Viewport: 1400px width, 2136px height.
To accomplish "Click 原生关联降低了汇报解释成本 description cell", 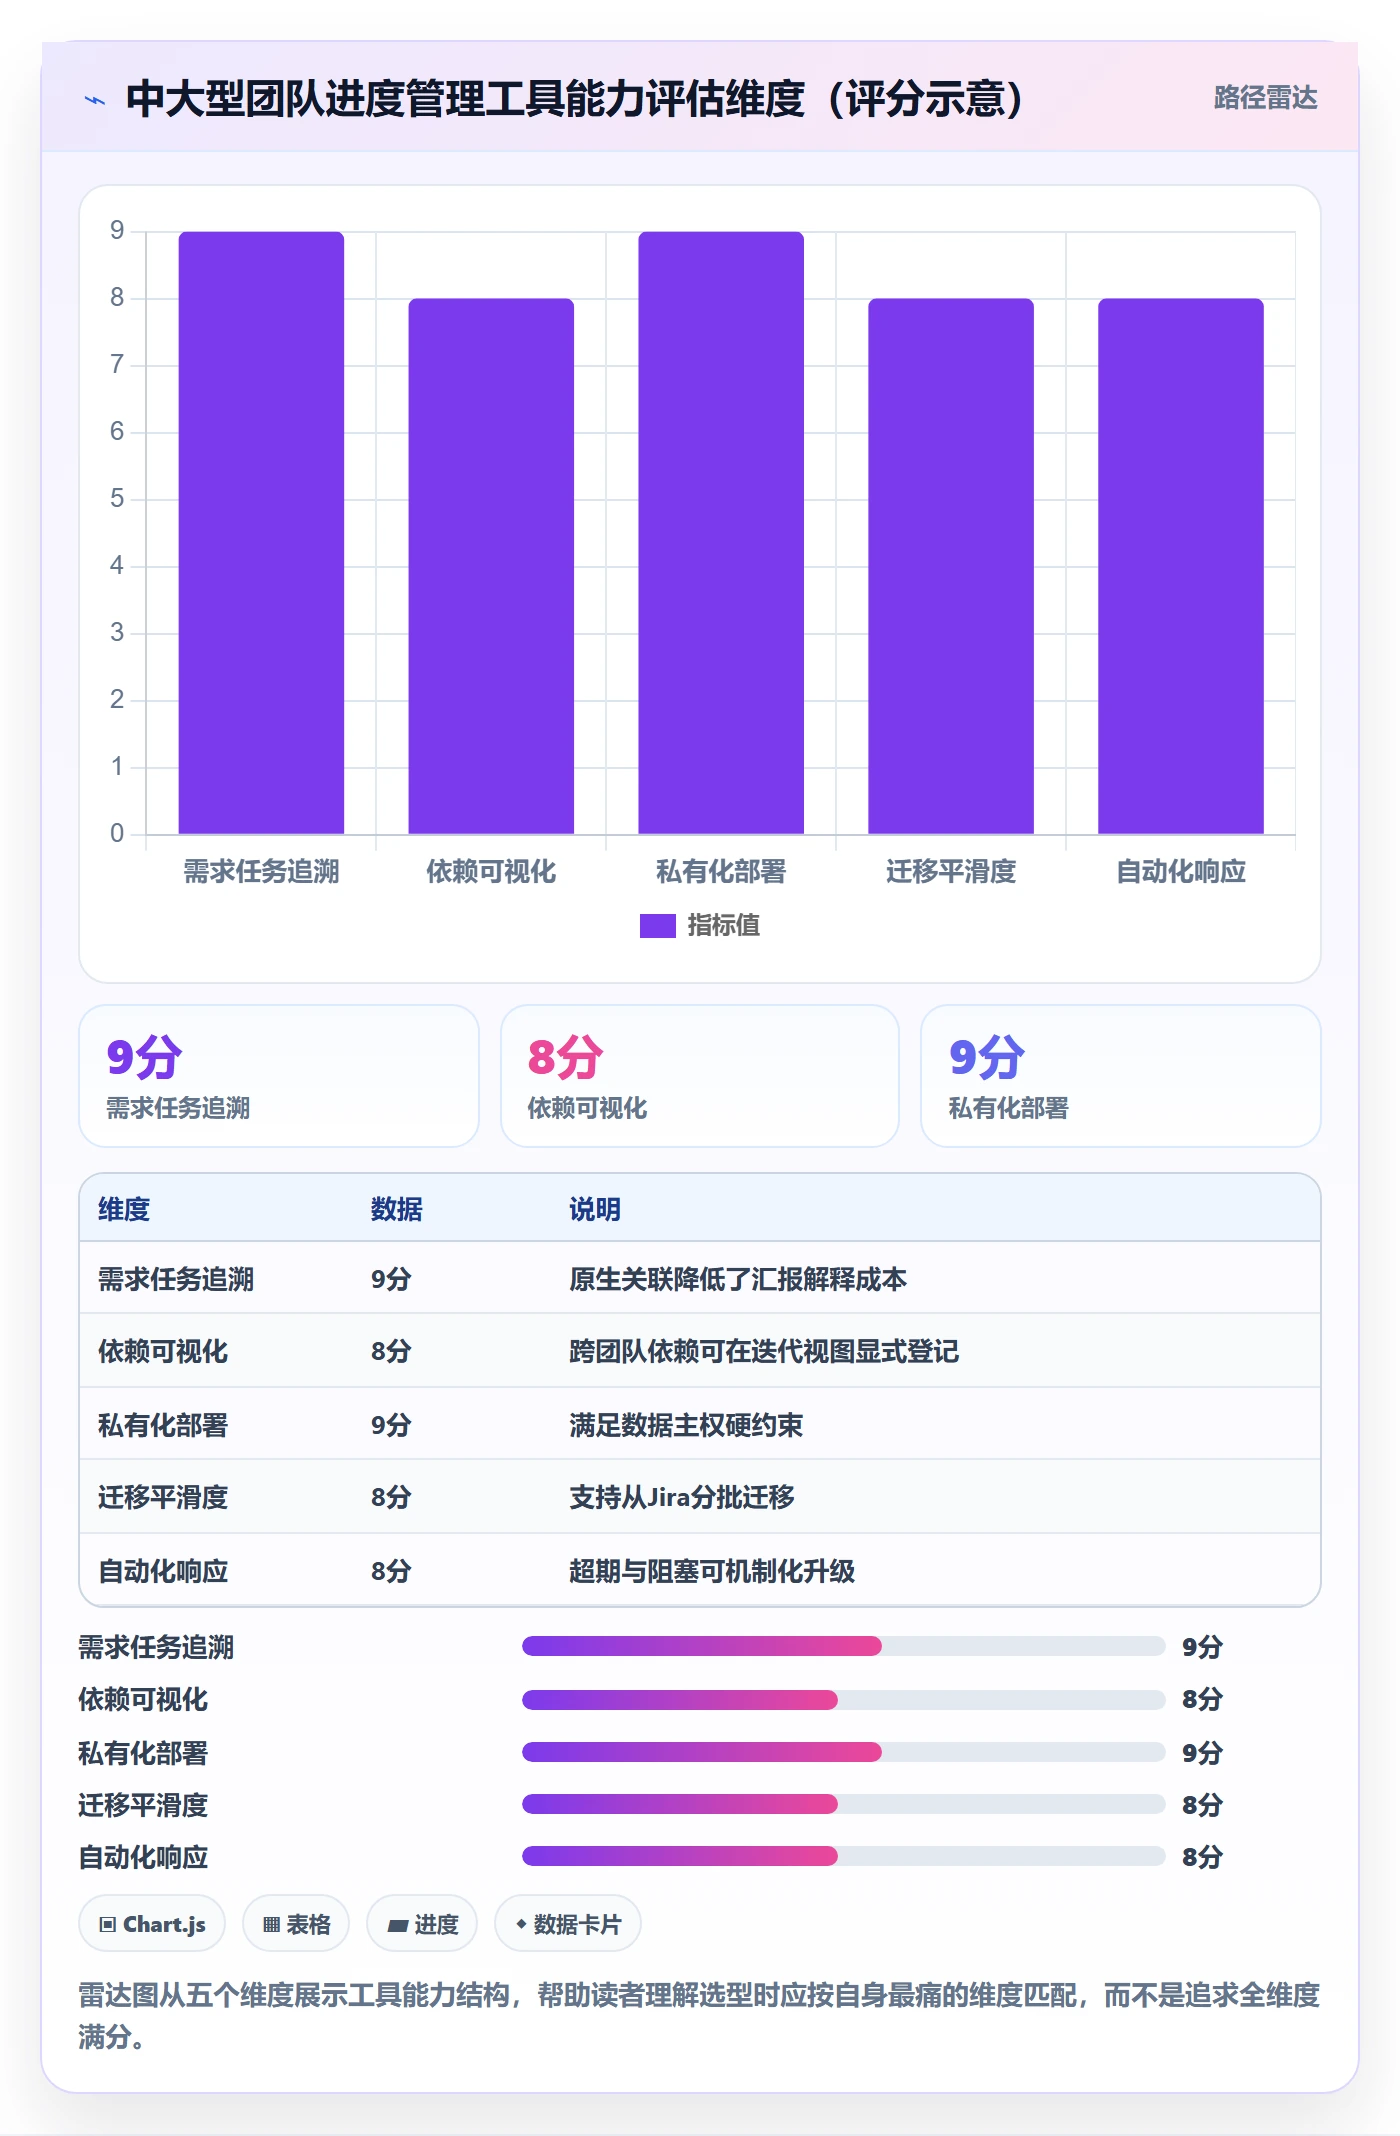I will pyautogui.click(x=738, y=1279).
